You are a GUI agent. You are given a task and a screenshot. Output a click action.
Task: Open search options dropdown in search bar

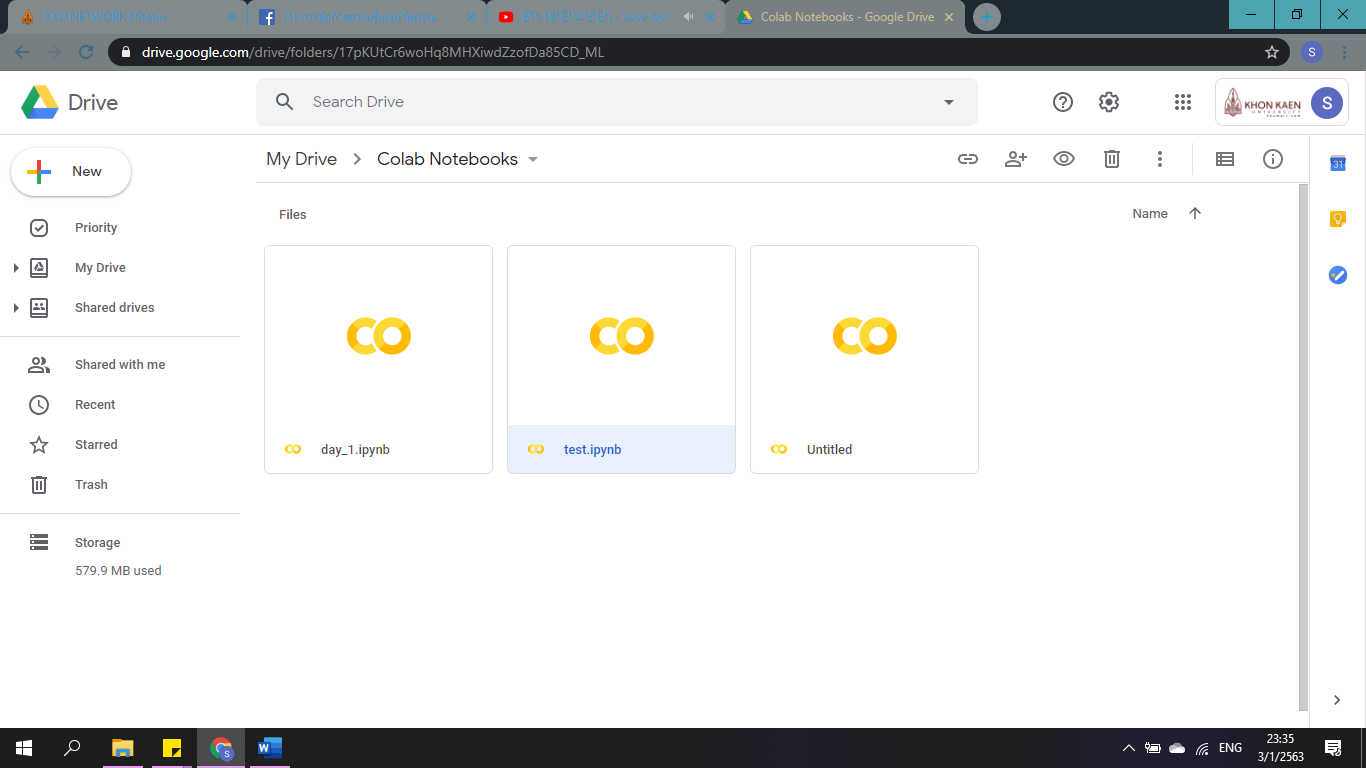(x=949, y=102)
